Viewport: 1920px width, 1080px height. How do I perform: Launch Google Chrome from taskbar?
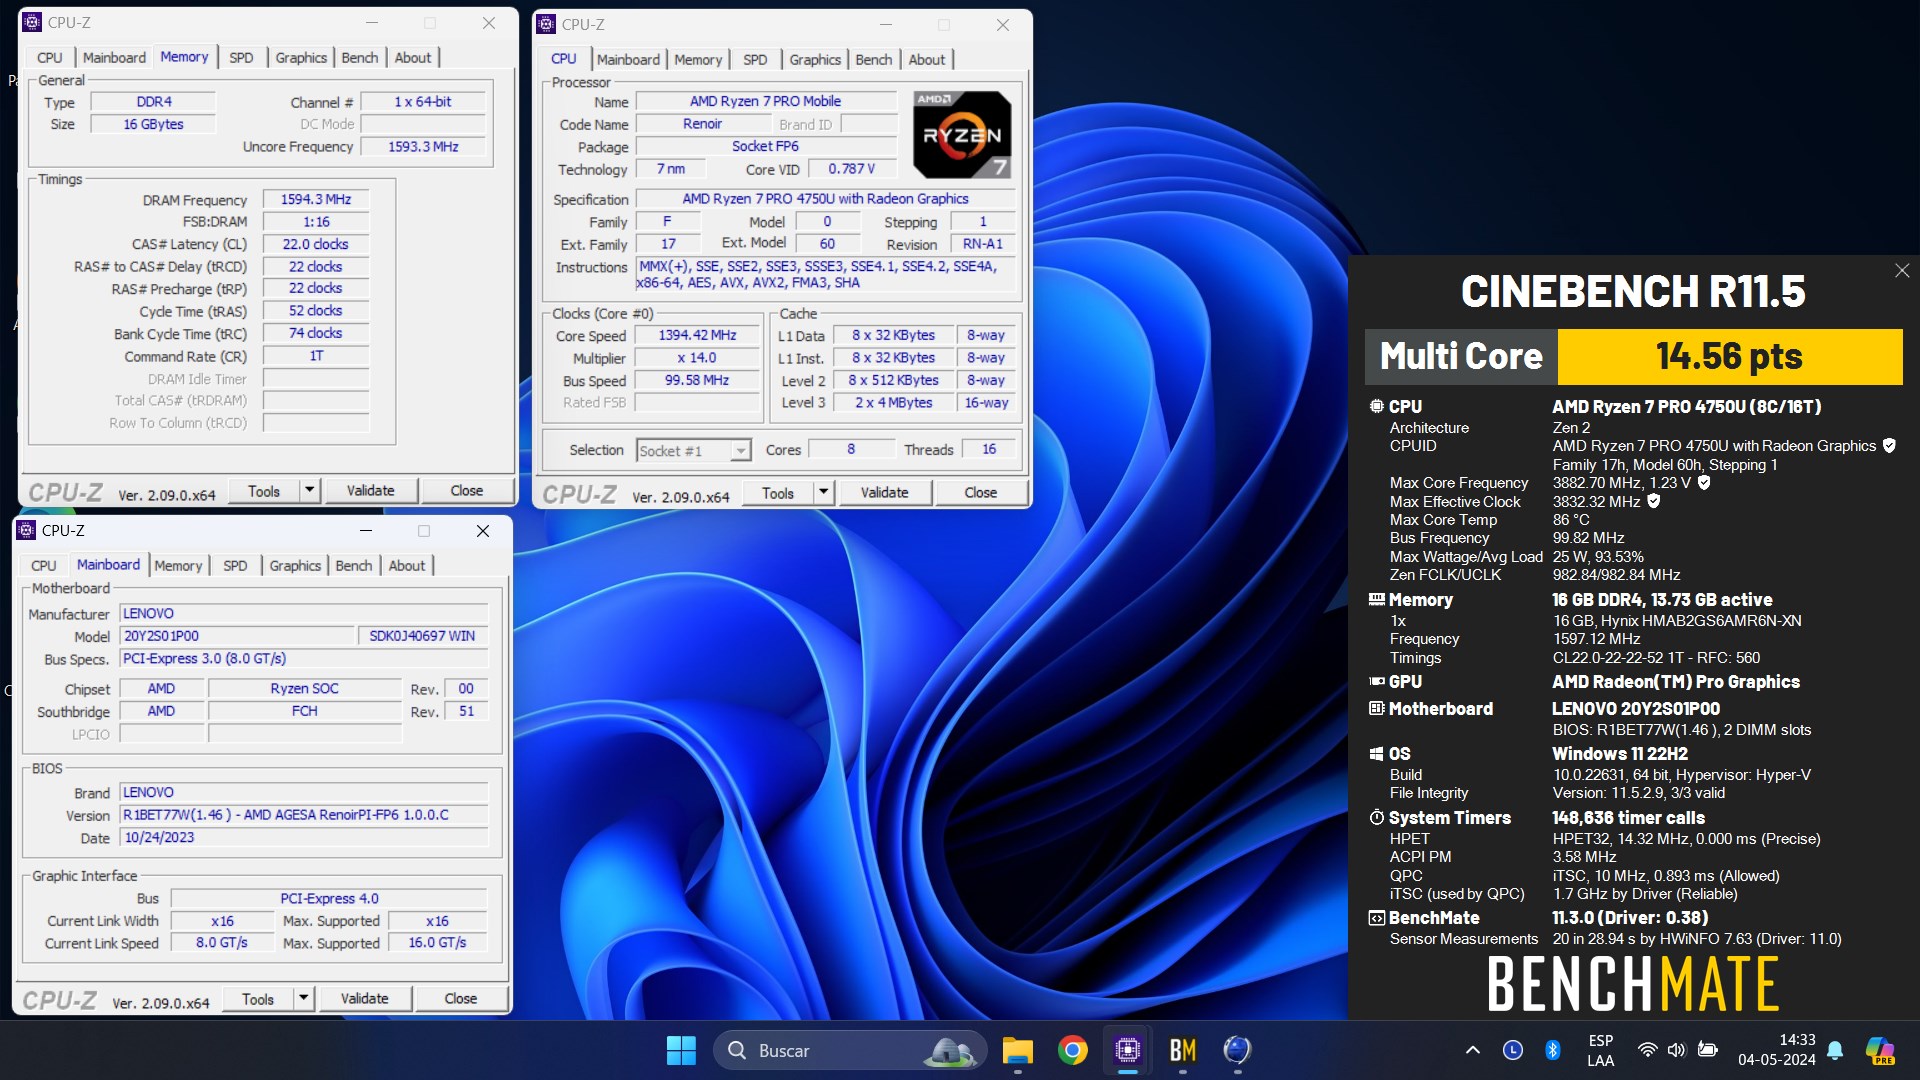click(1073, 1050)
